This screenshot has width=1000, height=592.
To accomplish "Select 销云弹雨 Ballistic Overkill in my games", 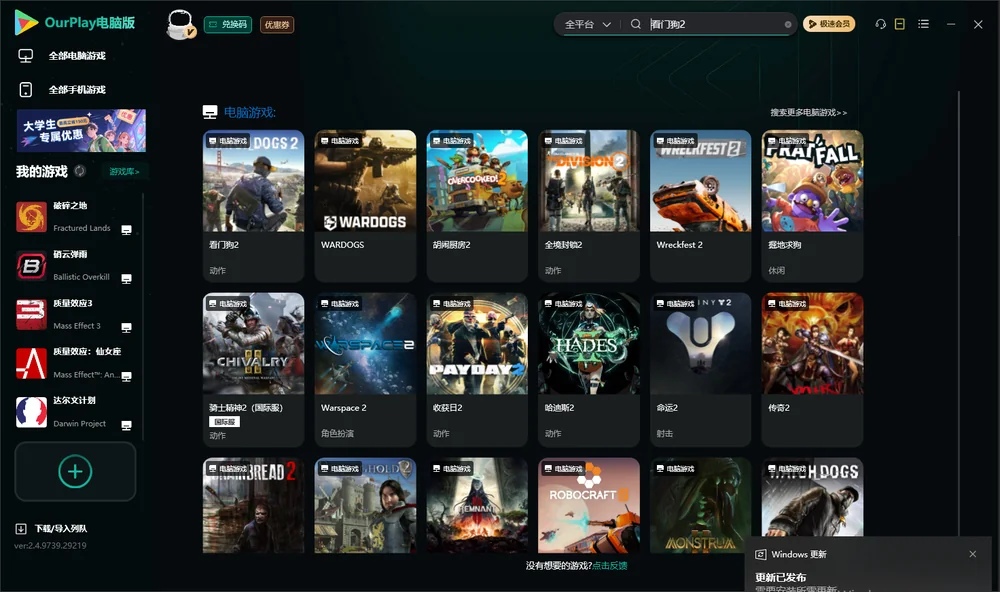I will pos(75,266).
